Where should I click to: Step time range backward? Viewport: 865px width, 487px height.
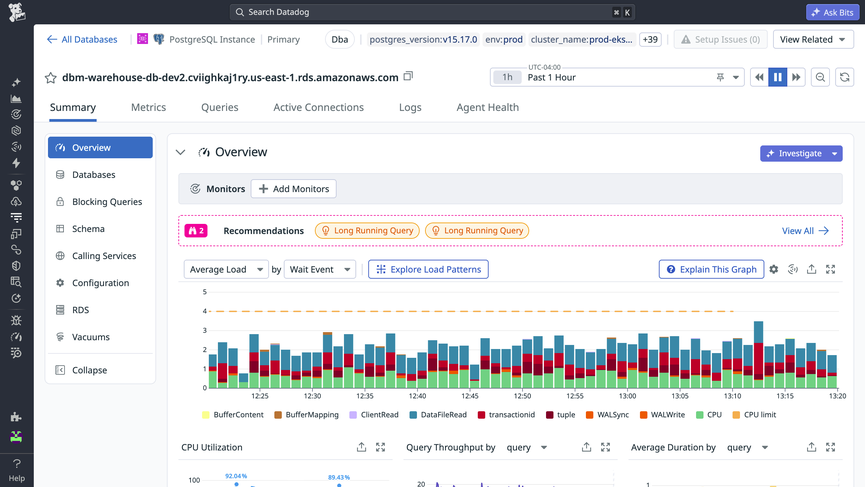759,77
